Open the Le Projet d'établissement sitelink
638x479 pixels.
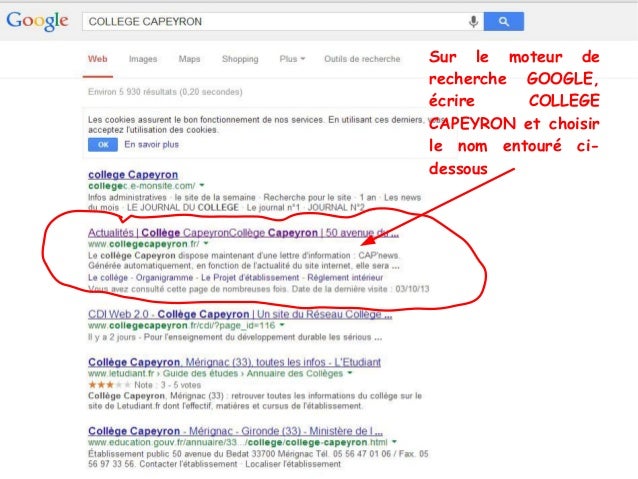pyautogui.click(x=250, y=278)
